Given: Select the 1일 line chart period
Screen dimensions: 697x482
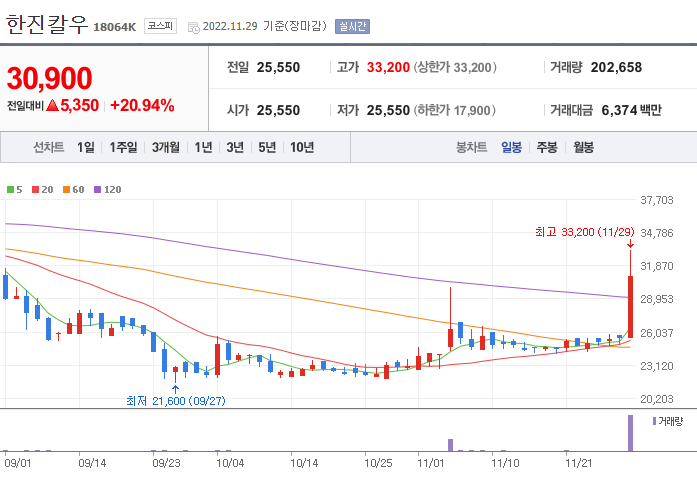Looking at the screenshot, I should pos(86,147).
